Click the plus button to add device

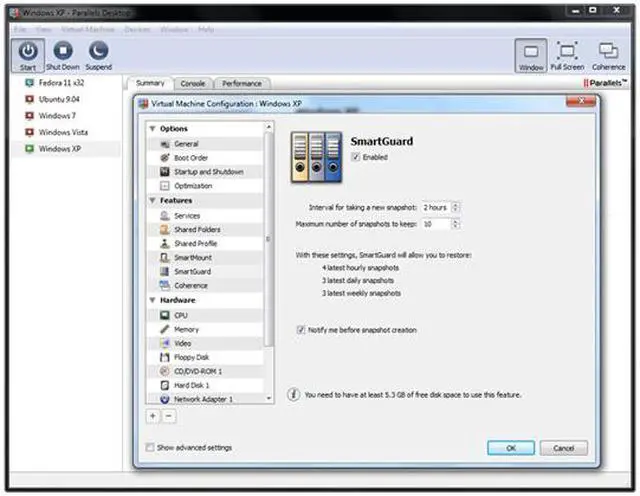click(x=153, y=416)
